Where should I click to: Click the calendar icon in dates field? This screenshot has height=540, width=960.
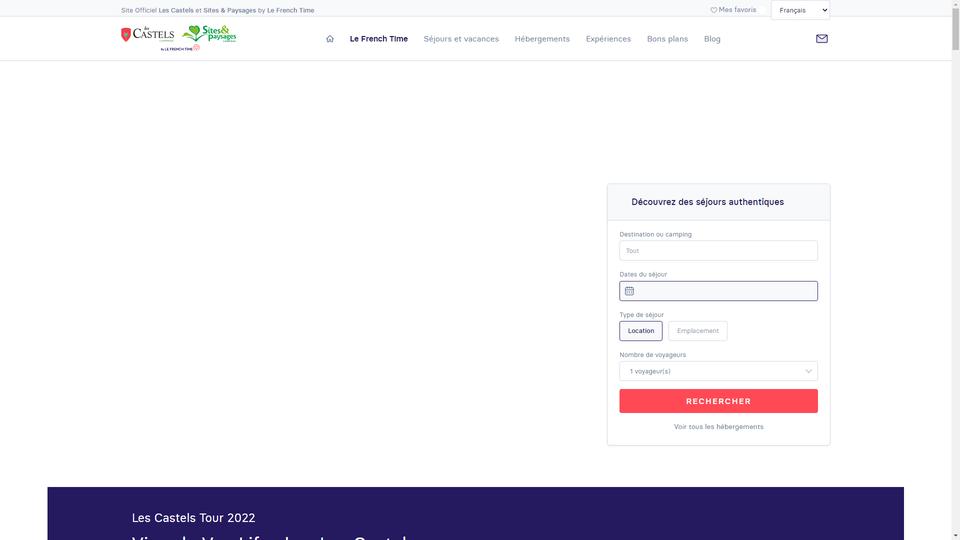click(629, 291)
